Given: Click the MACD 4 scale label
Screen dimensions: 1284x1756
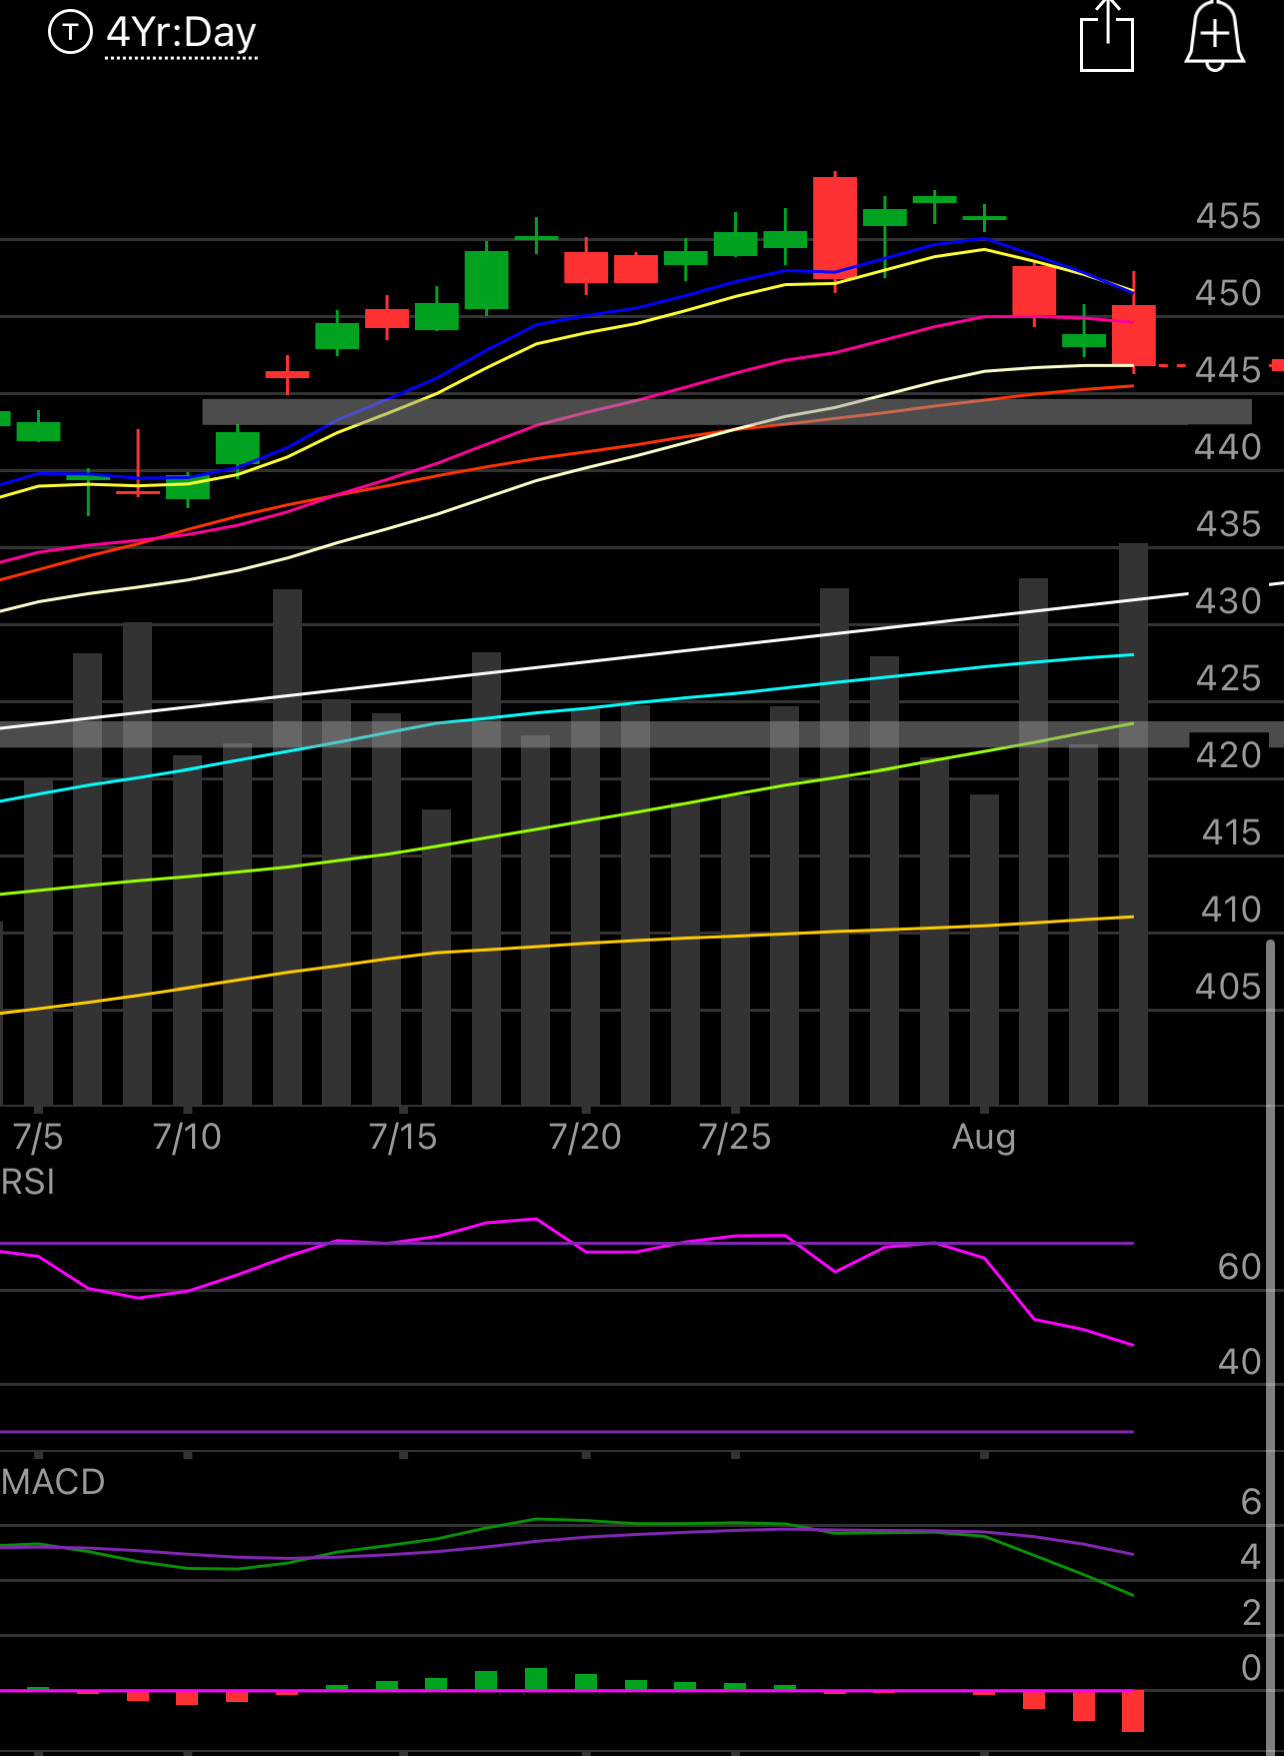Looking at the screenshot, I should tap(1251, 1557).
